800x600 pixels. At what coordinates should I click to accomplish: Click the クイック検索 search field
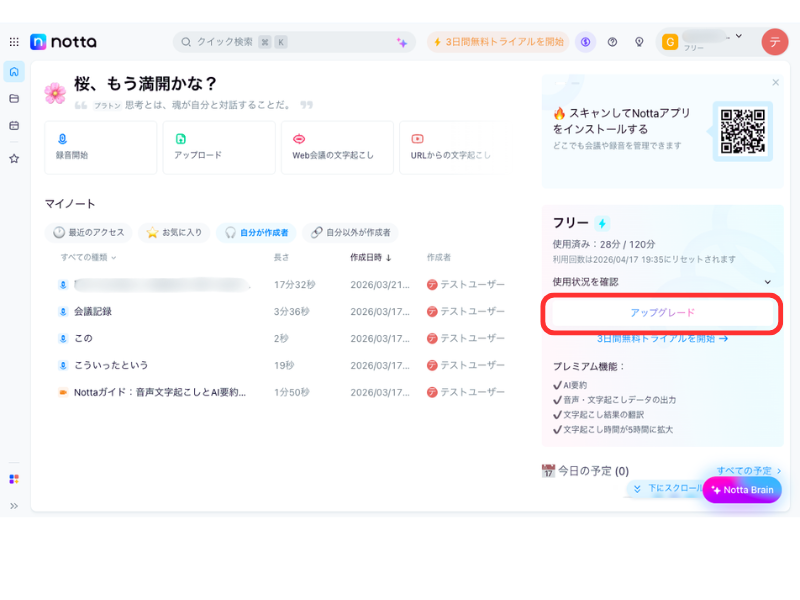tap(290, 42)
